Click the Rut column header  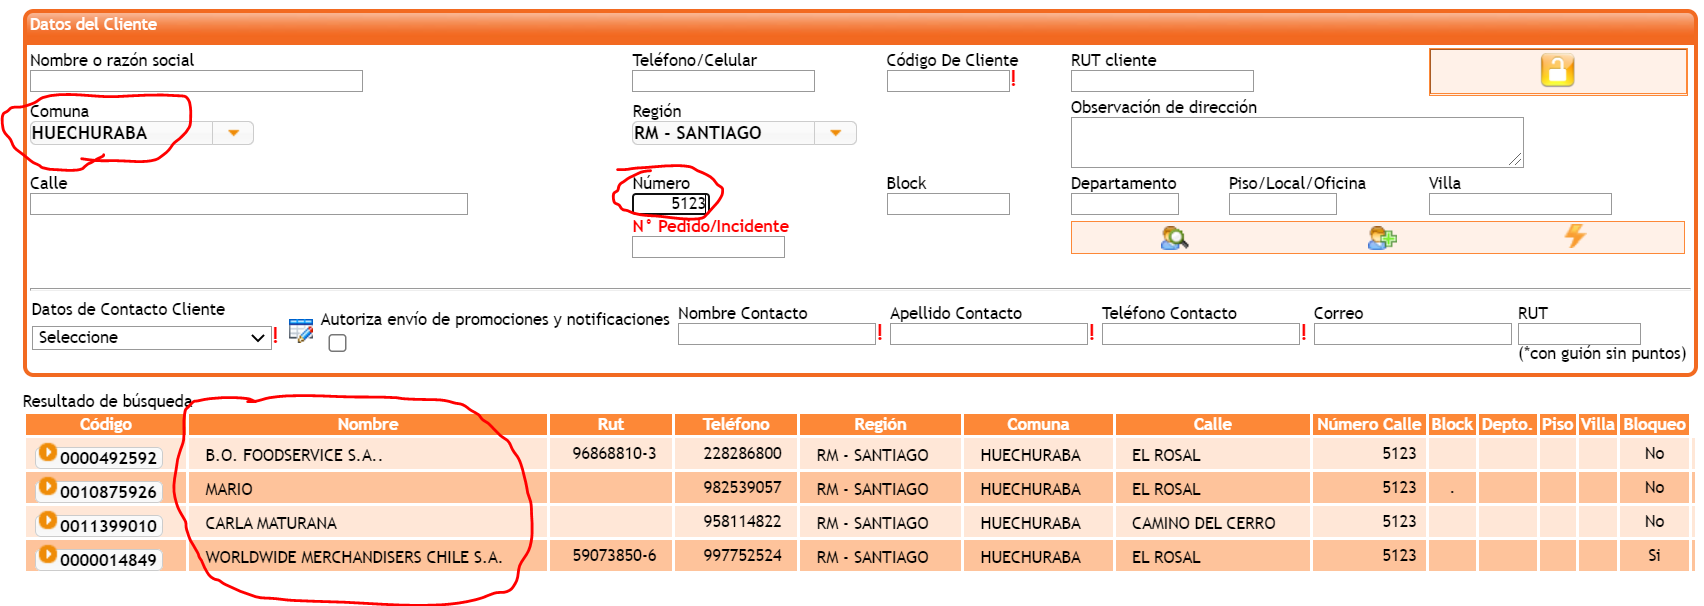click(x=611, y=424)
